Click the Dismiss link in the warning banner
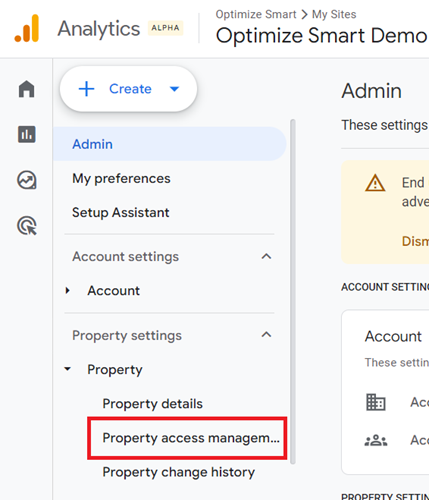The height and width of the screenshot is (500, 429). [x=415, y=241]
